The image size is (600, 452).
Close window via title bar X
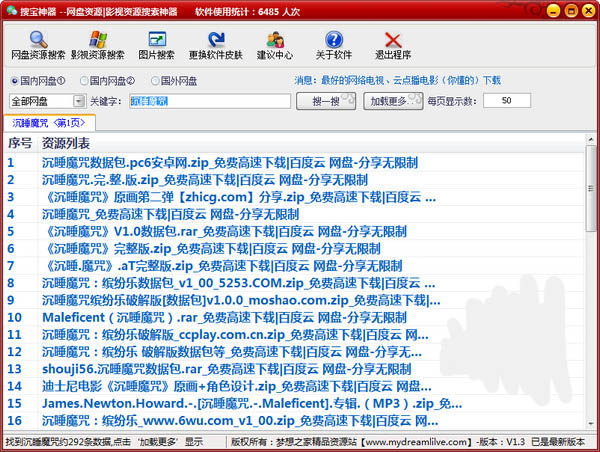[589, 11]
